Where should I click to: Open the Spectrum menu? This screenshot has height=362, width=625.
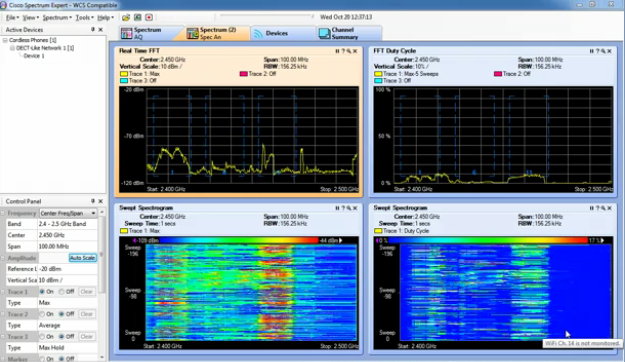pos(57,18)
